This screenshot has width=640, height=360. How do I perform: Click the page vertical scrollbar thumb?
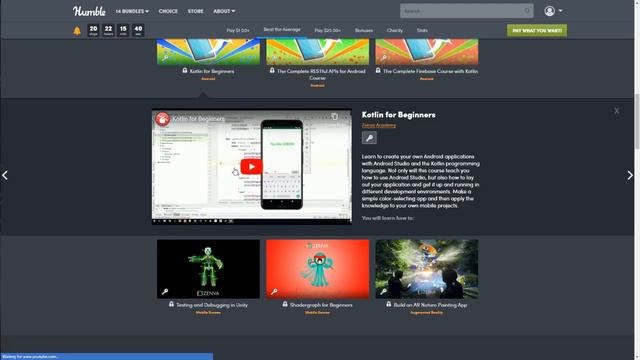(637, 121)
